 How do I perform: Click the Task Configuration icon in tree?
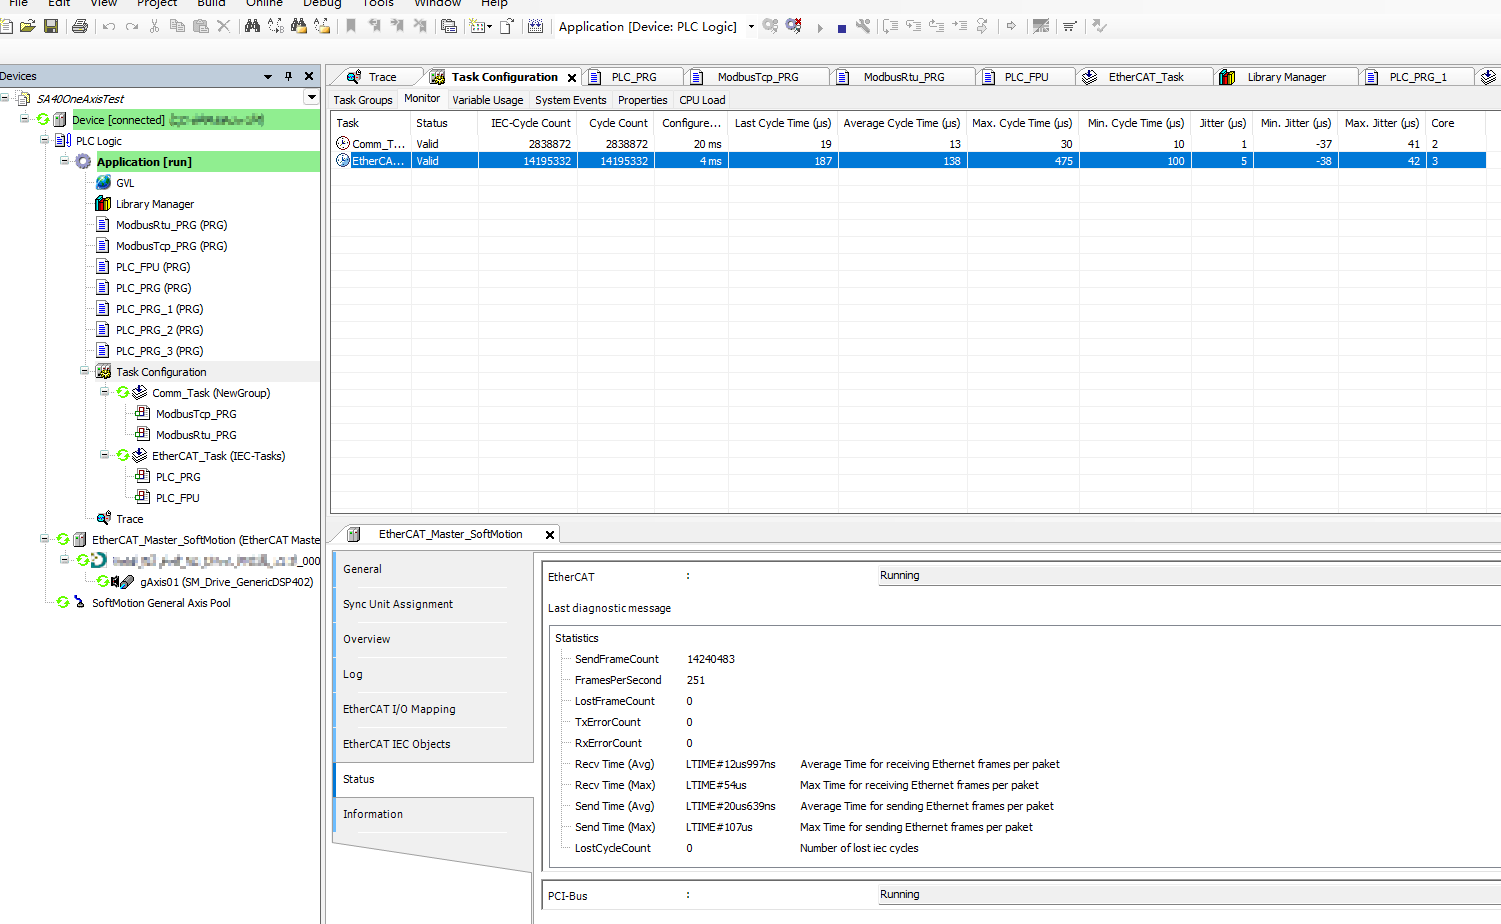[103, 372]
